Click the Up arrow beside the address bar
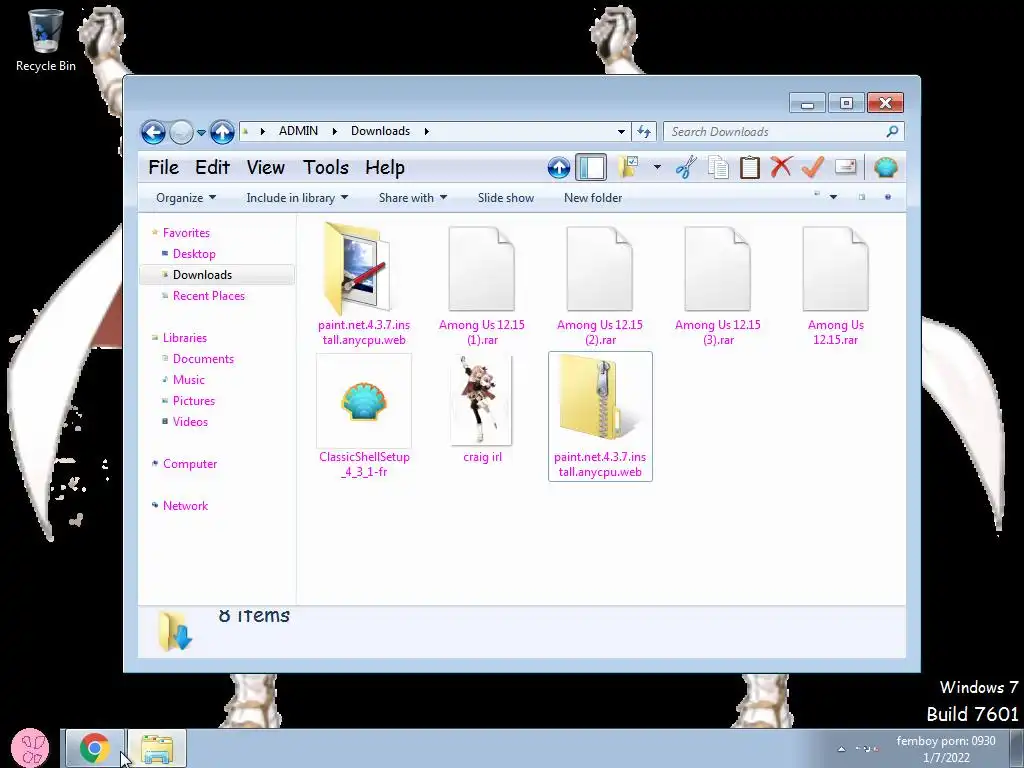Image resolution: width=1024 pixels, height=768 pixels. point(222,133)
